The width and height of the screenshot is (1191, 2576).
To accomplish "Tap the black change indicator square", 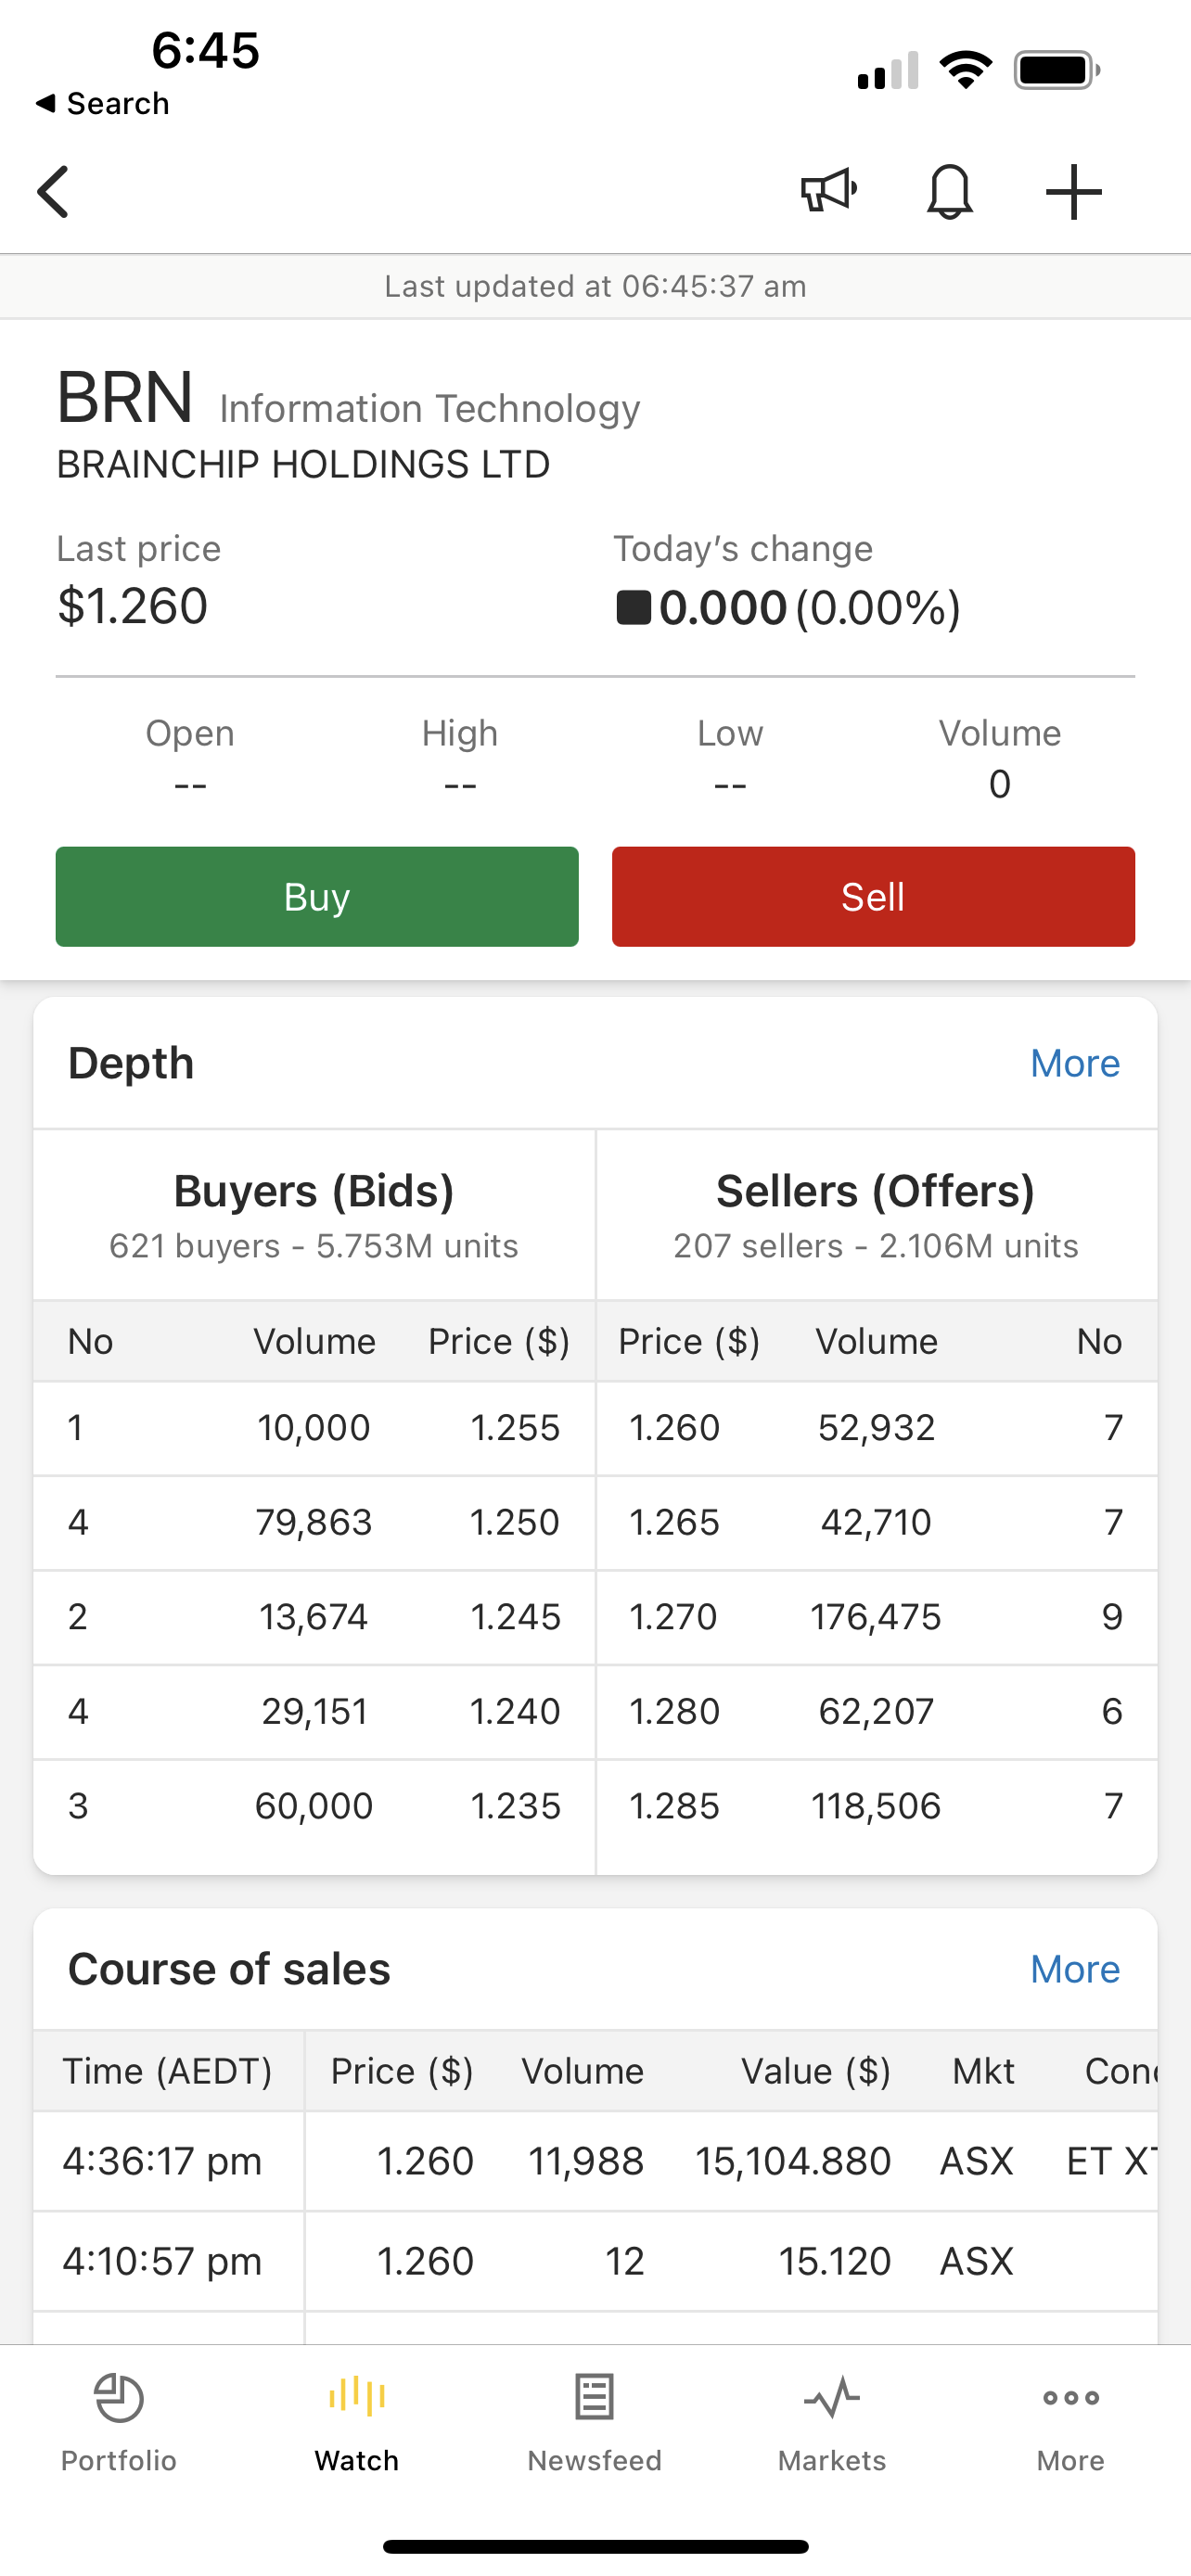I will point(633,607).
